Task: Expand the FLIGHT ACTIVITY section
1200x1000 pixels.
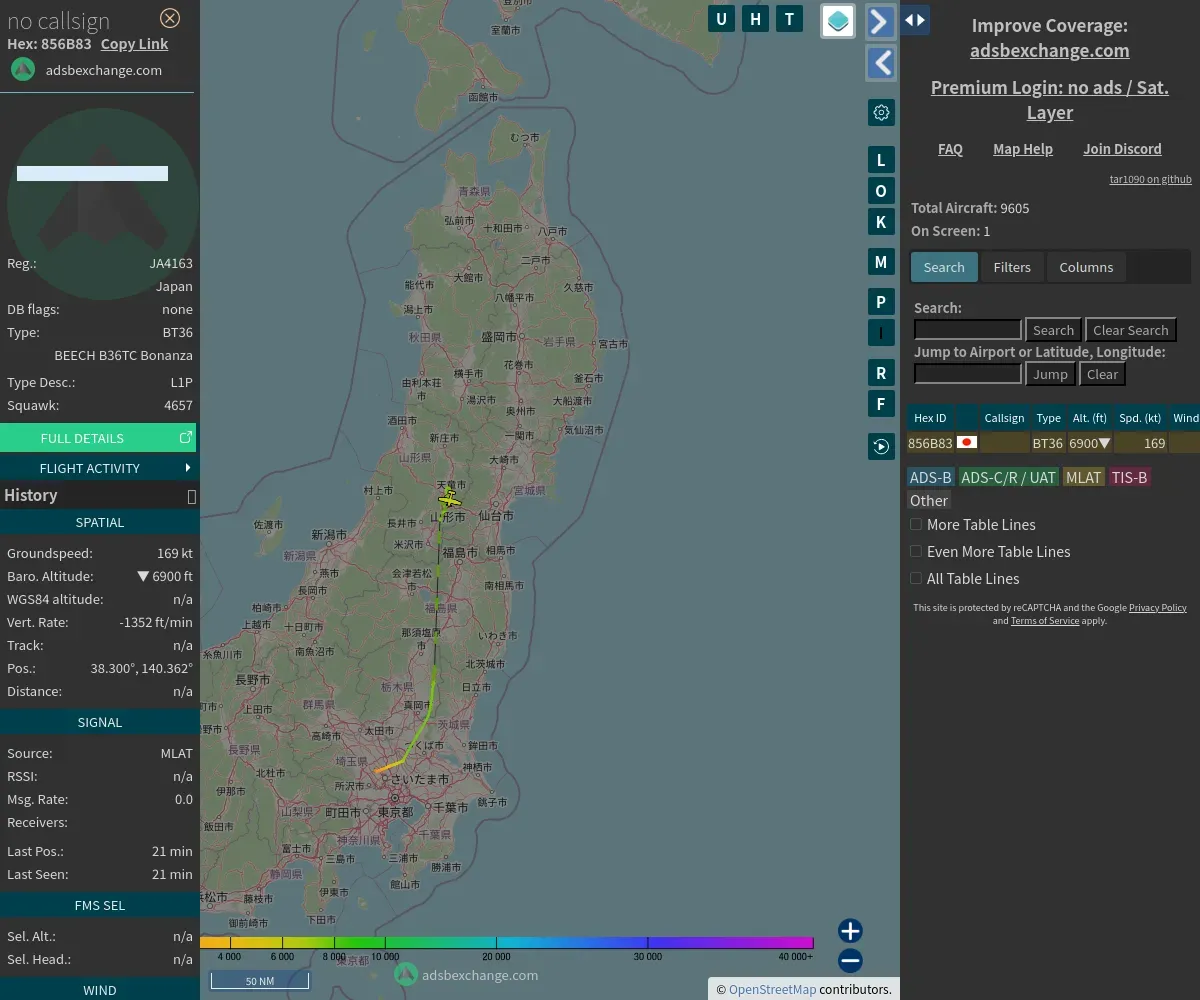Action: click(98, 468)
